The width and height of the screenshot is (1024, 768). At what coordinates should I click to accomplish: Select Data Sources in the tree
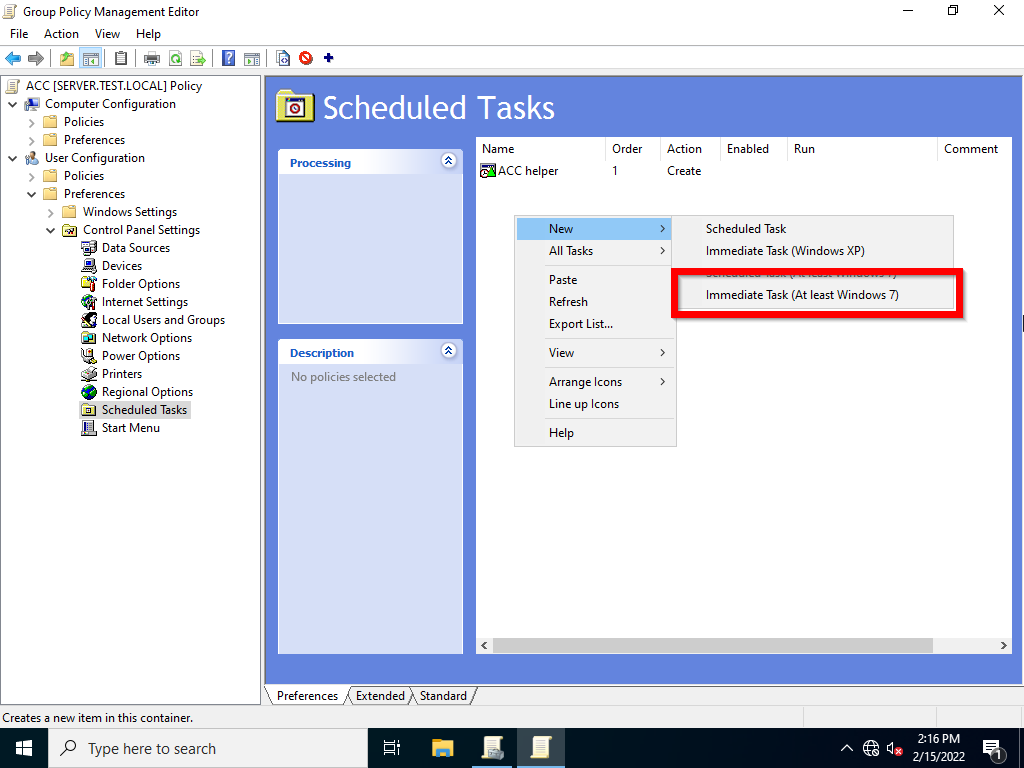pos(136,248)
